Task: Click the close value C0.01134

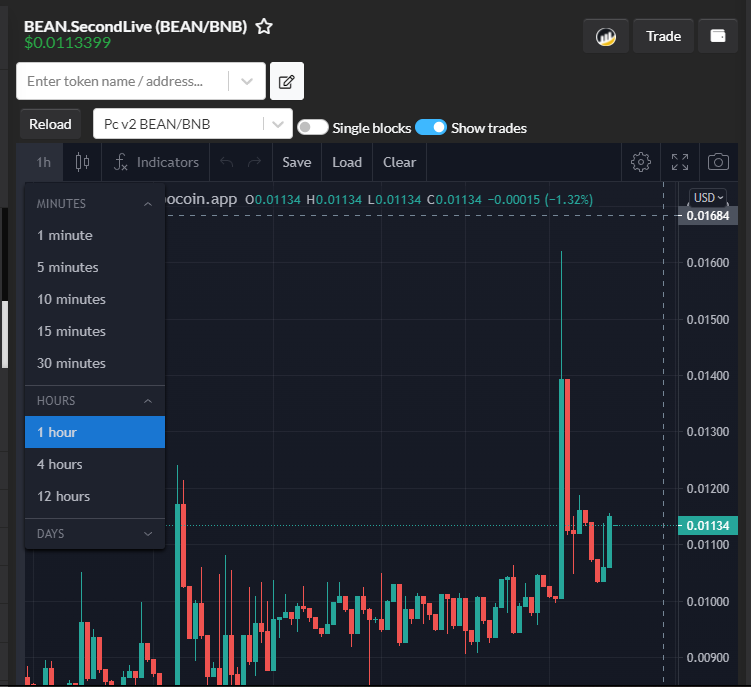Action: (x=454, y=200)
